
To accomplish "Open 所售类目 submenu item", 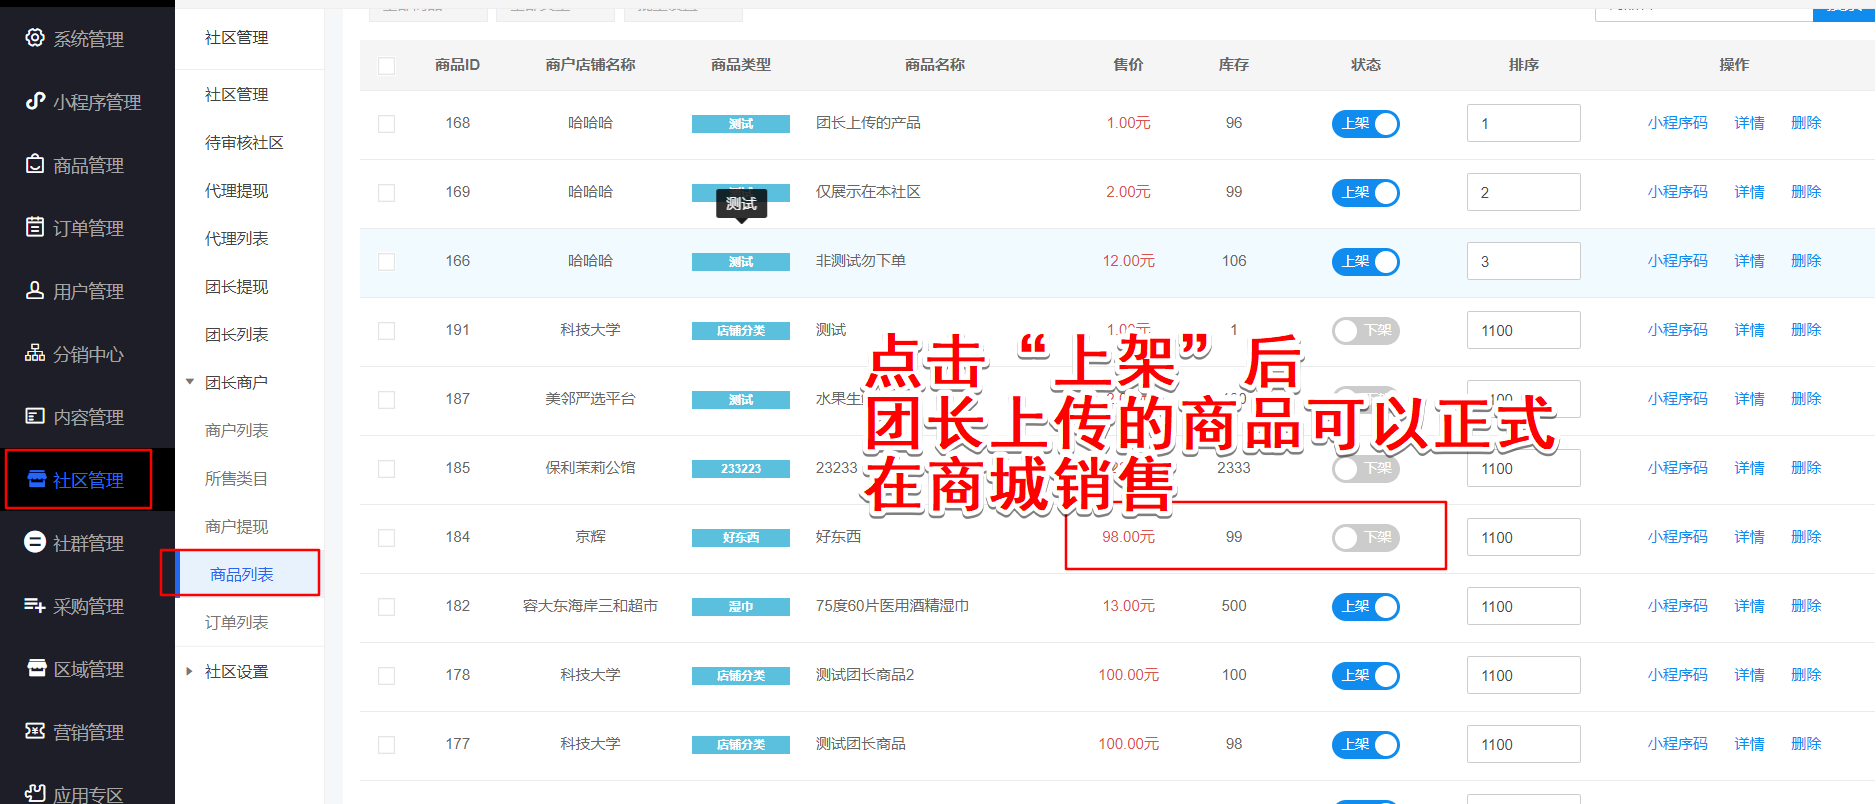I will coord(237,478).
